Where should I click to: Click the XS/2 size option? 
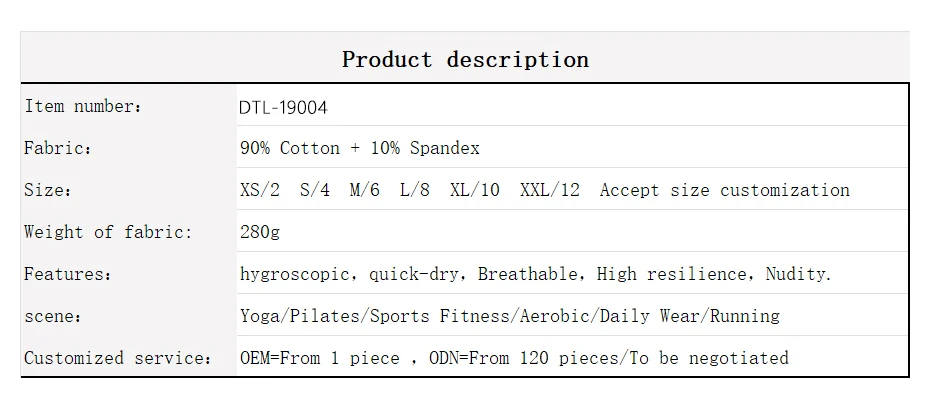(x=260, y=190)
